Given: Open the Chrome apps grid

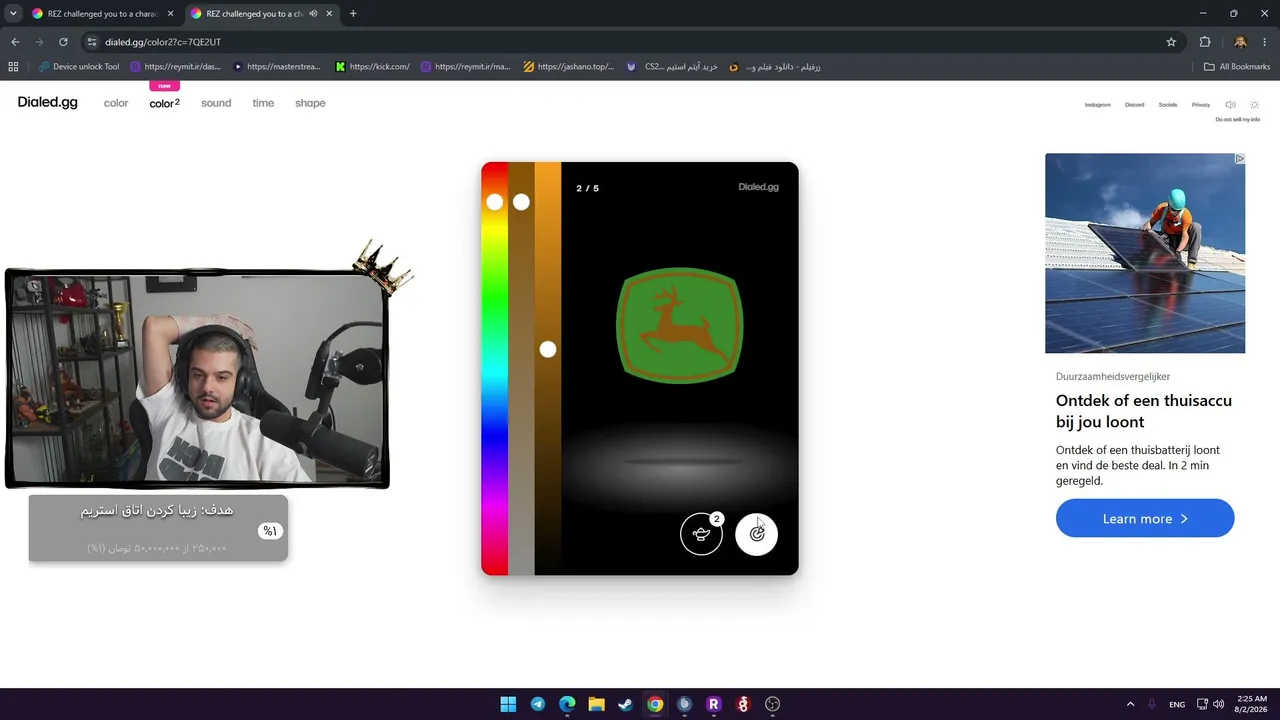Looking at the screenshot, I should coord(13,67).
